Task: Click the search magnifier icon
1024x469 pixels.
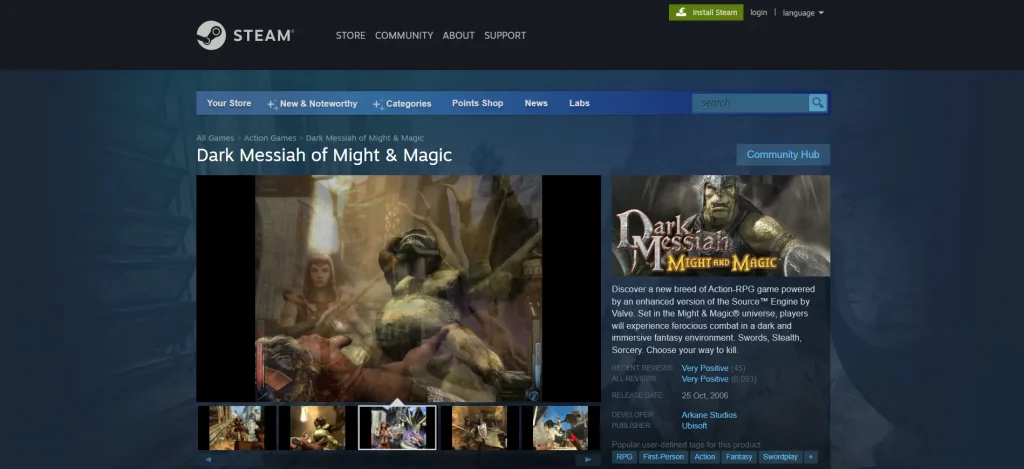Action: pos(818,103)
